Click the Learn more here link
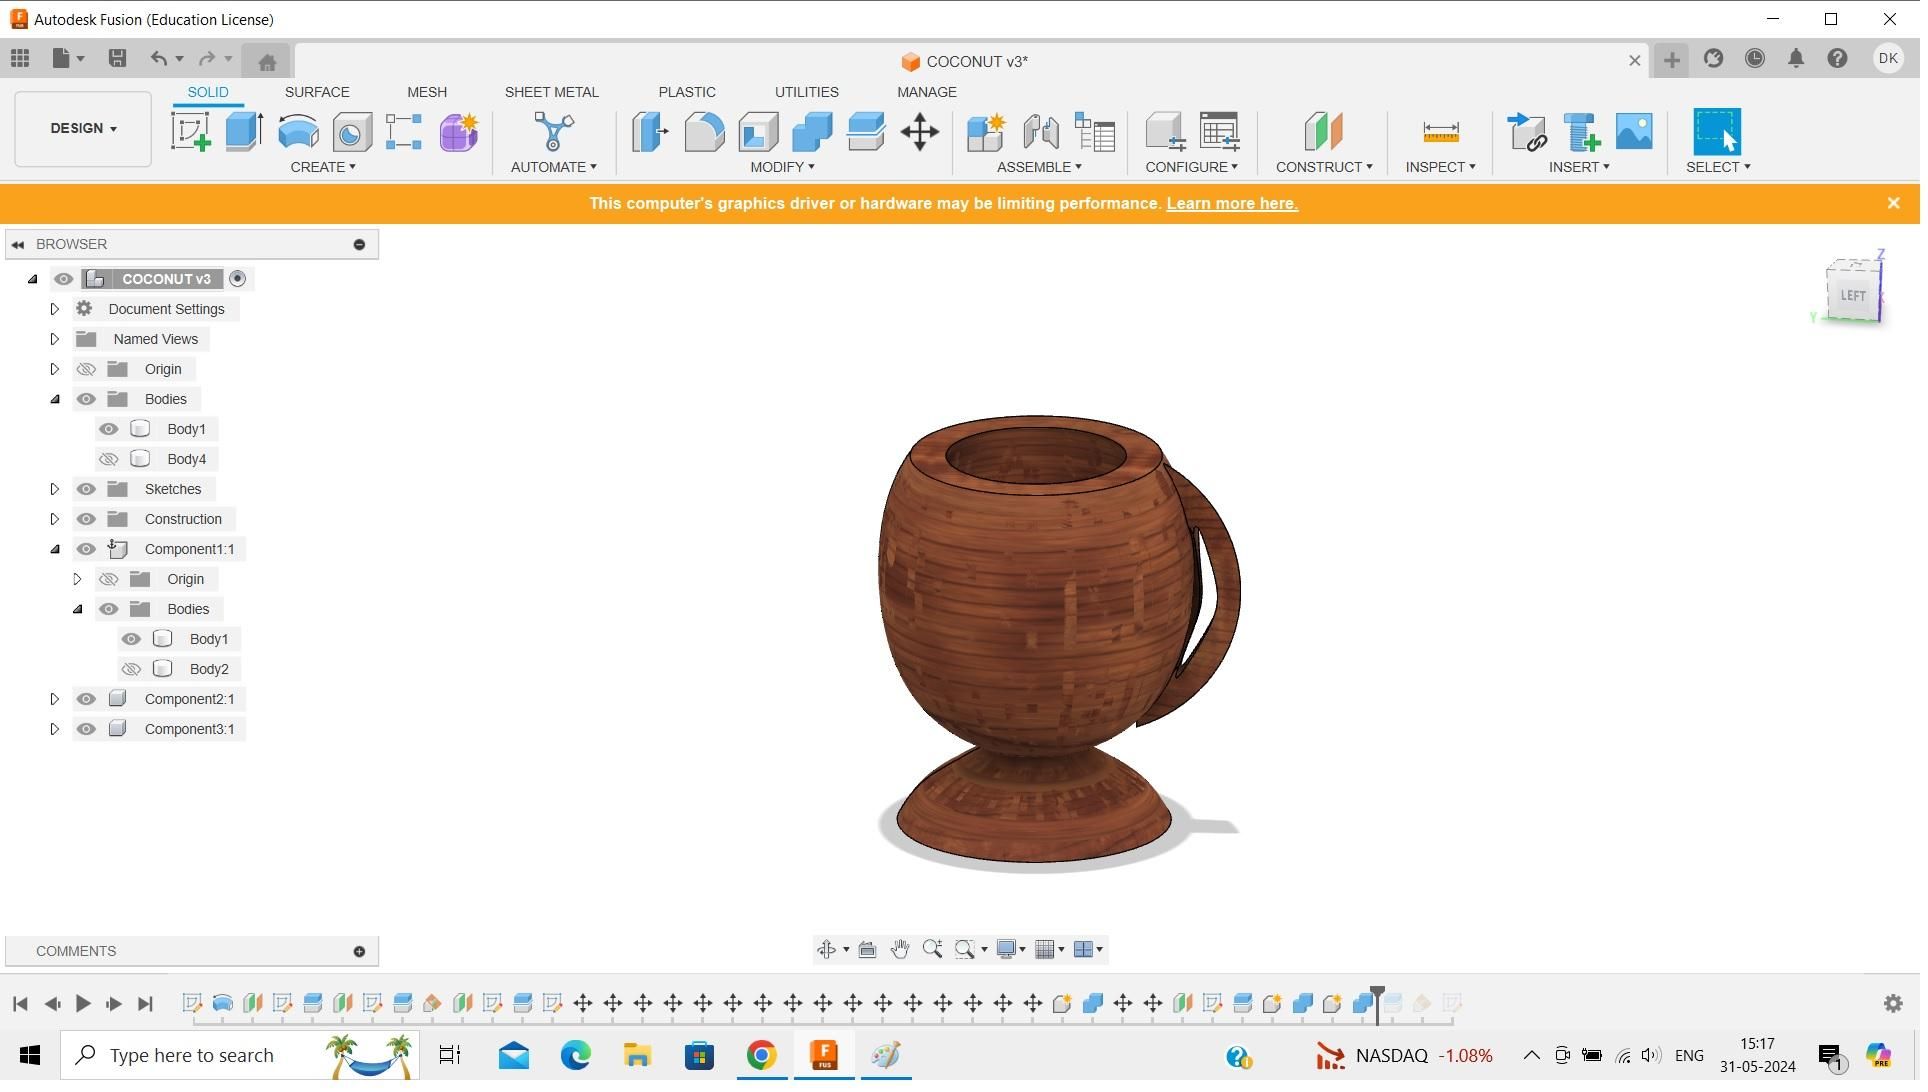Screen dimensions: 1928x1092 [1232, 204]
